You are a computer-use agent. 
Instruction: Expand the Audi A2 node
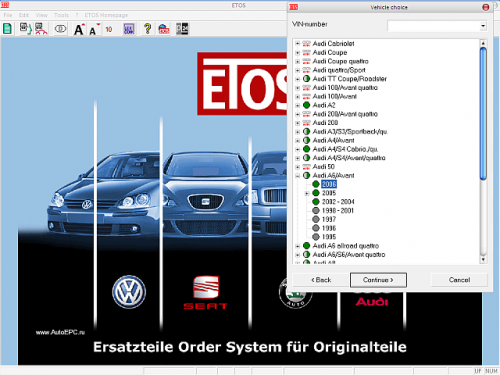(x=297, y=105)
